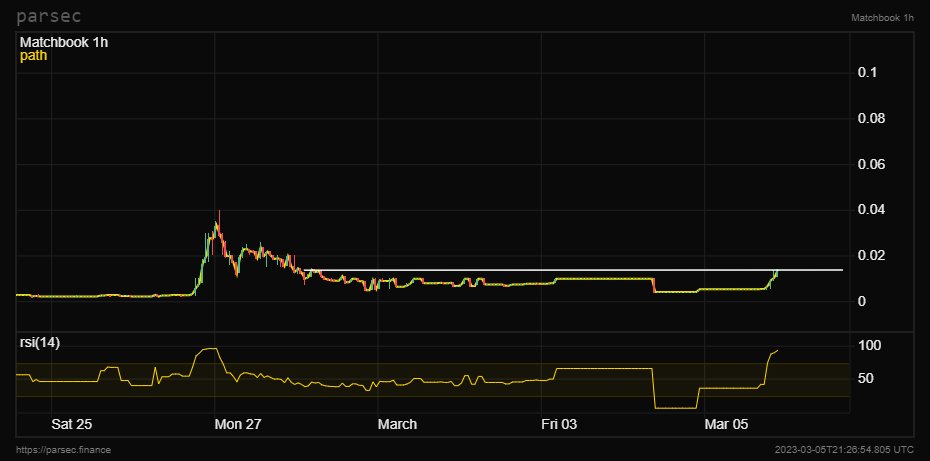Click the 'rsi(14)' indicator label
Viewport: 930px width, 461px height.
click(x=40, y=343)
